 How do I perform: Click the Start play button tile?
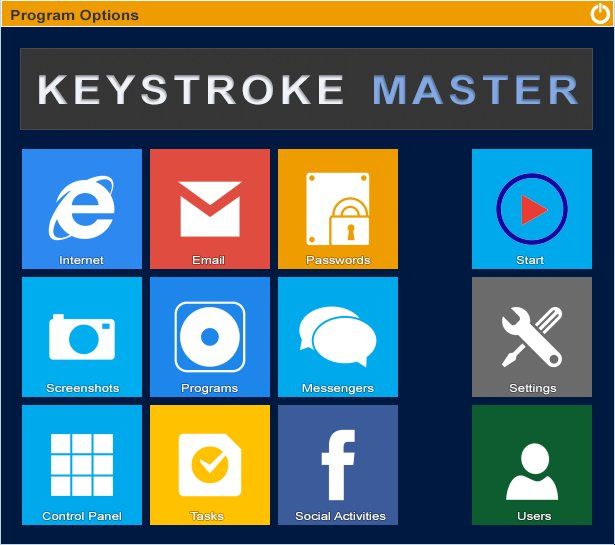tap(531, 209)
